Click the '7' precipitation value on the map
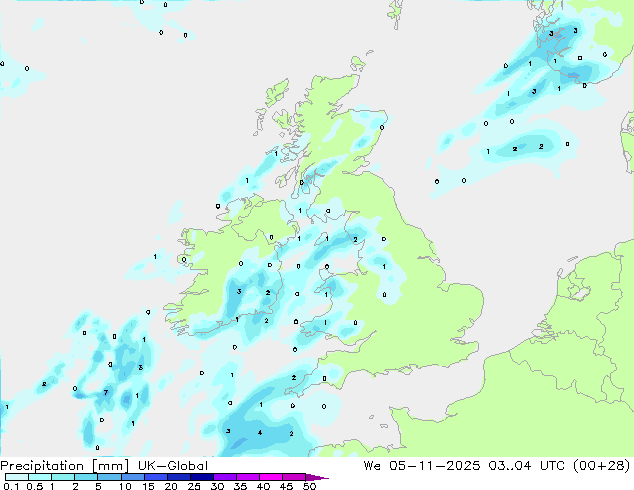This screenshot has height=490, width=634. coord(106,393)
